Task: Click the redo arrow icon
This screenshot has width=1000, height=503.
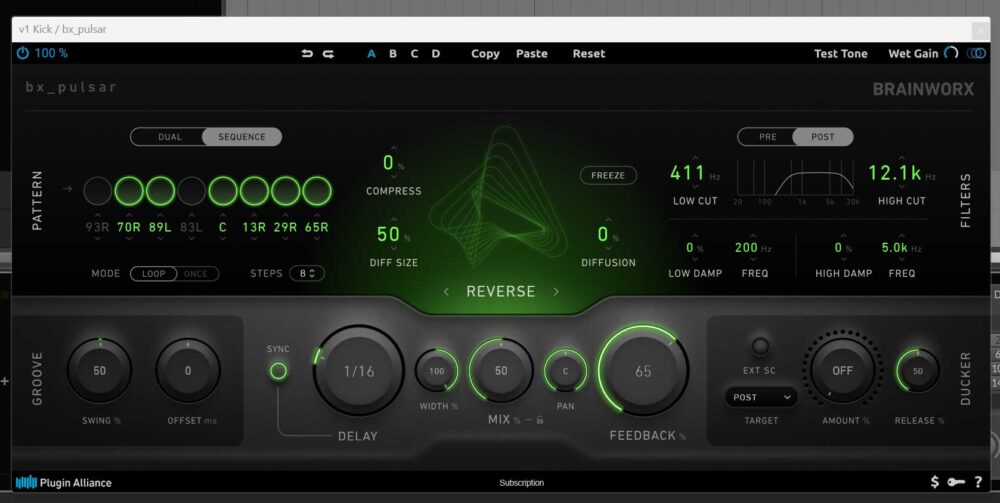Action: (x=328, y=54)
